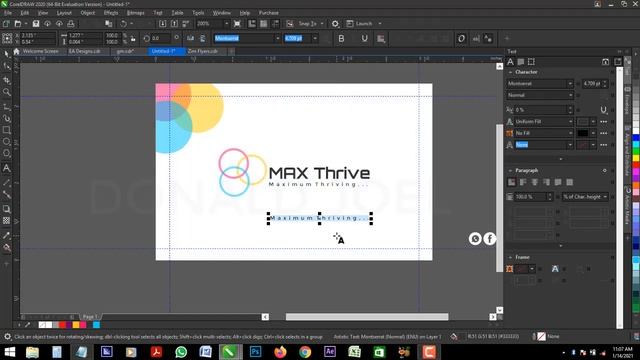Select the Color Eyedropper tool
640x360 pixels.
pos(7,236)
